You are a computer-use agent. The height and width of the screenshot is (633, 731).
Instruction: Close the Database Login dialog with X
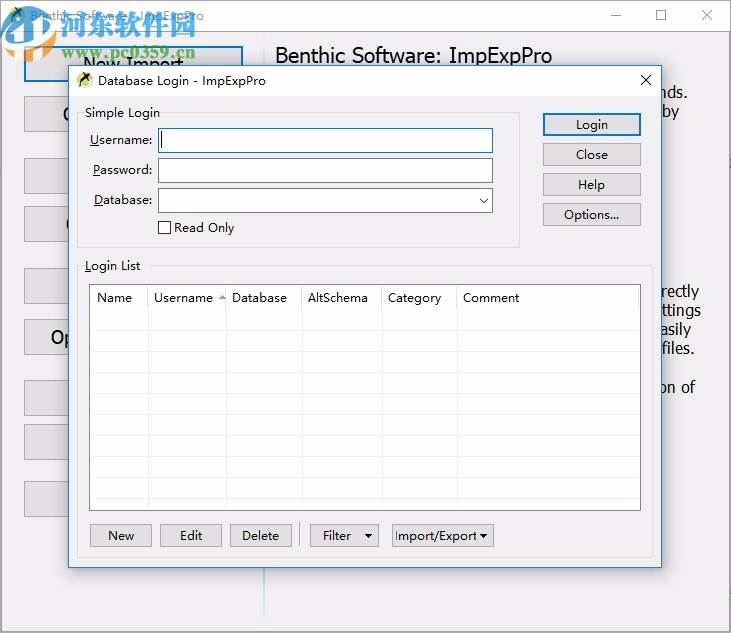(646, 80)
